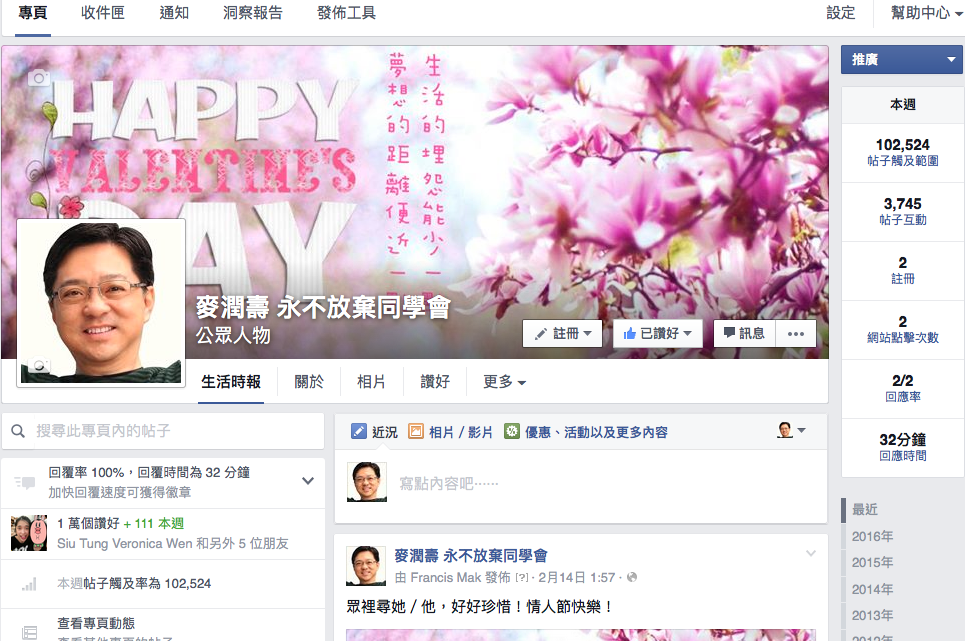This screenshot has height=641, width=965.
Task: Click the 近況 status composer option
Action: tap(375, 432)
